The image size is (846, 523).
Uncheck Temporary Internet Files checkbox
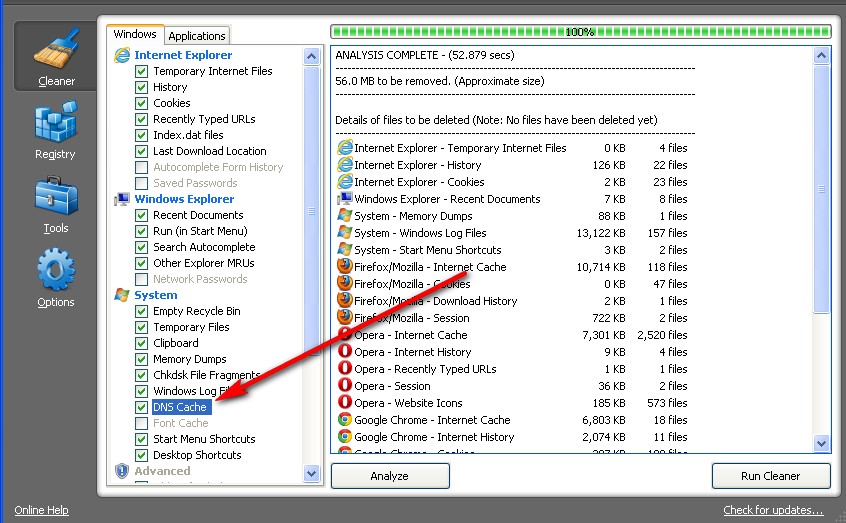click(x=141, y=71)
